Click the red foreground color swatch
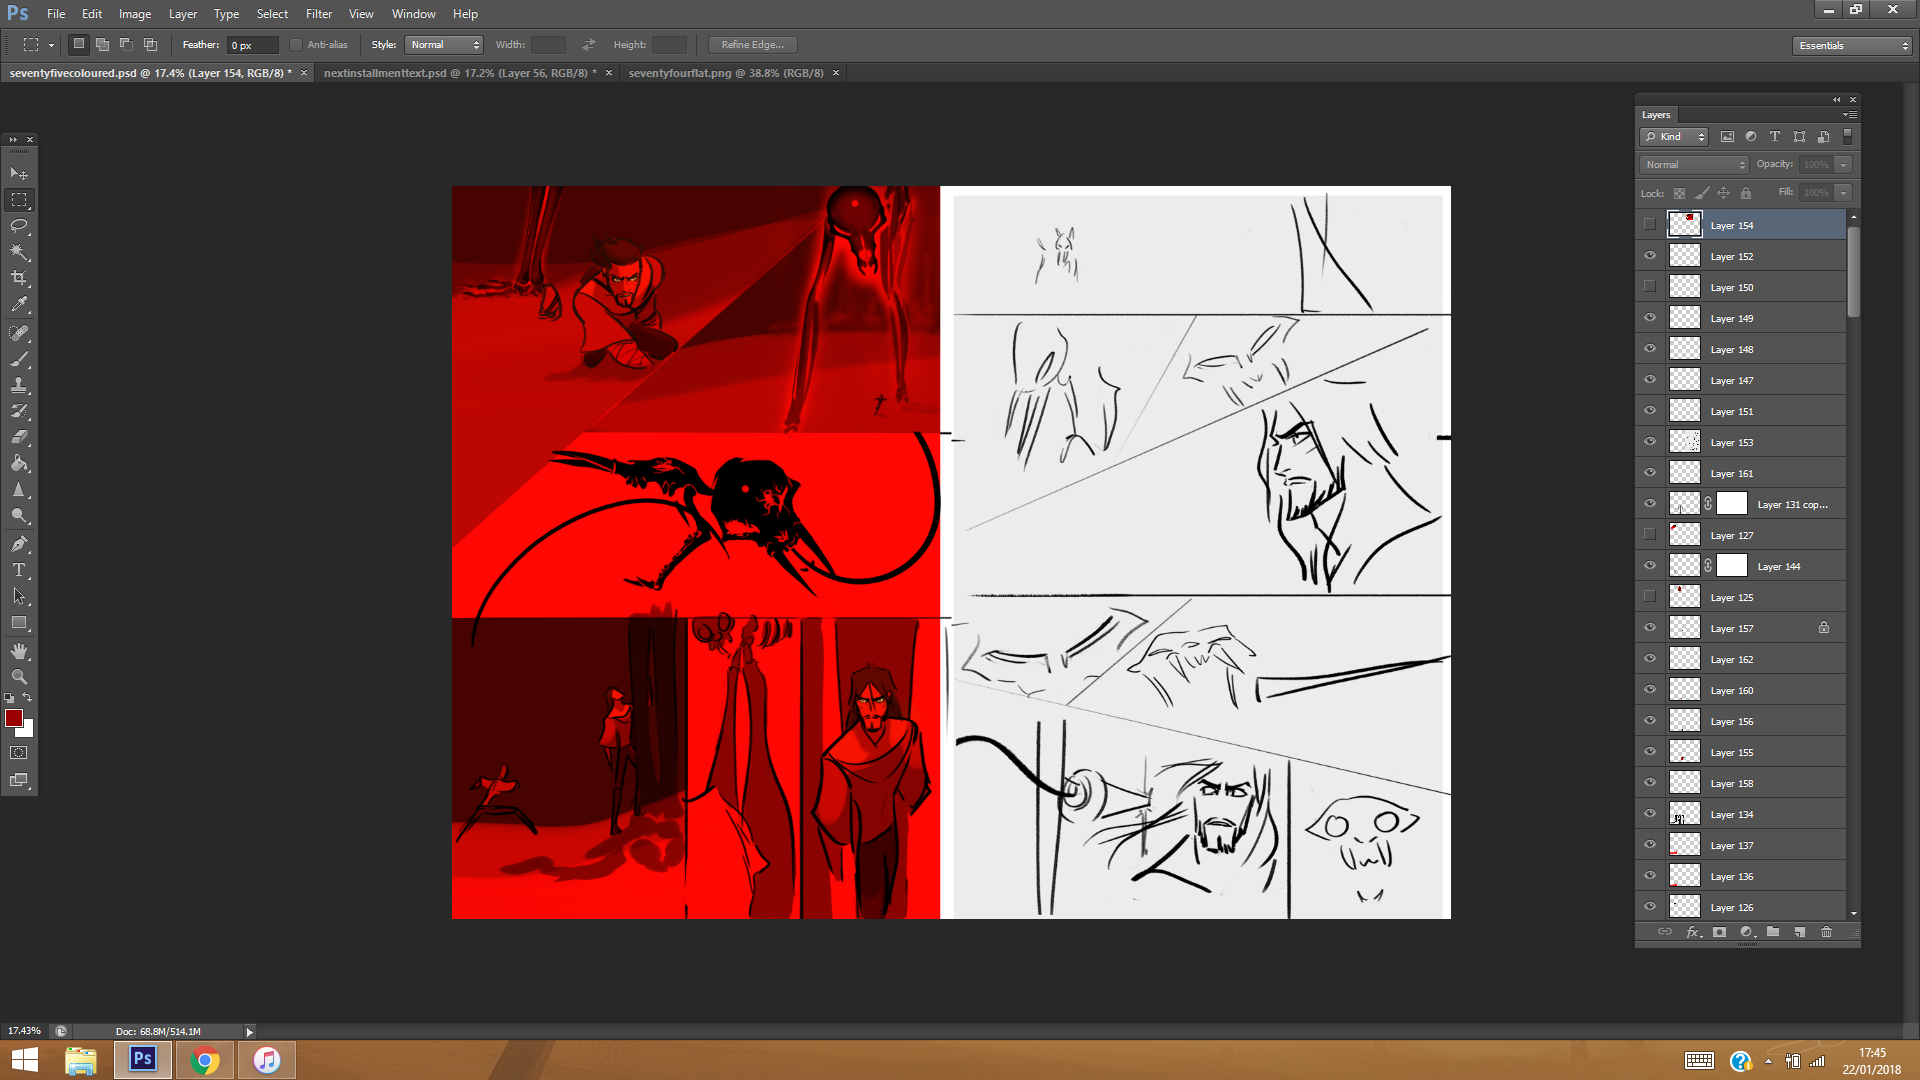Viewport: 1920px width, 1080px height. (x=14, y=718)
